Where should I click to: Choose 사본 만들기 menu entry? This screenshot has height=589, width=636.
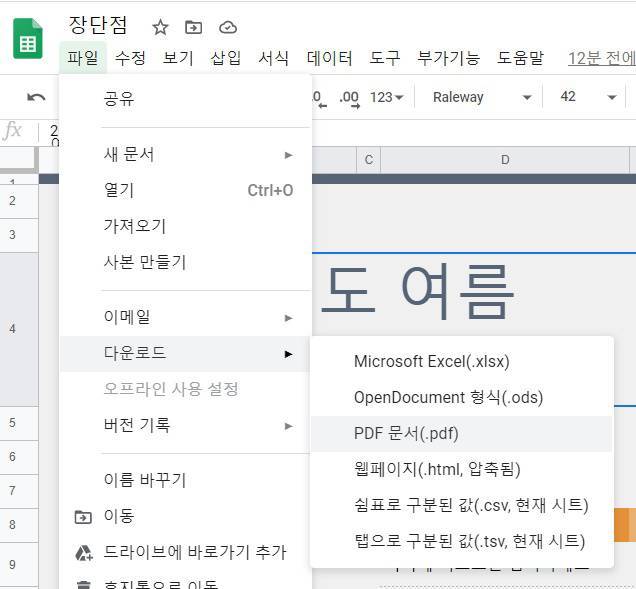pos(186,262)
